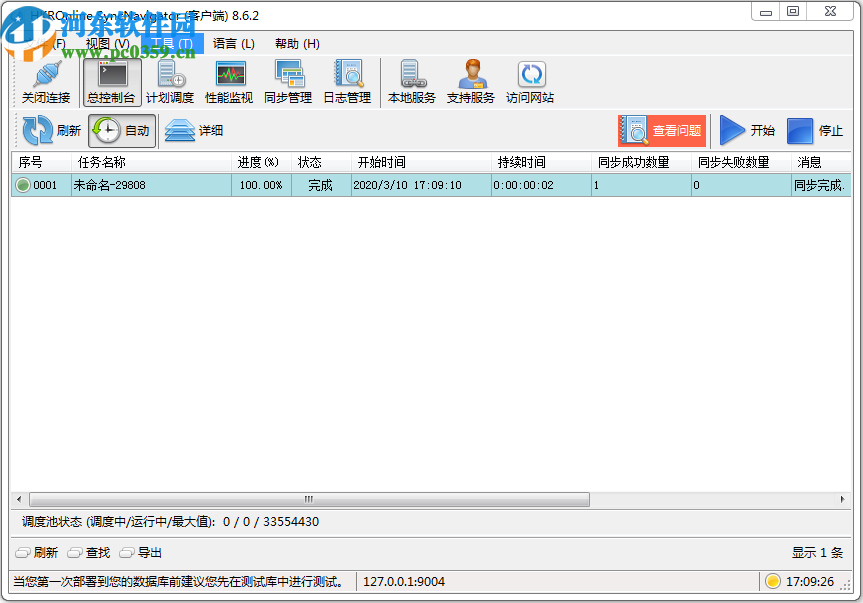Open the 语言 language menu
This screenshot has height=603, width=863.
click(232, 44)
